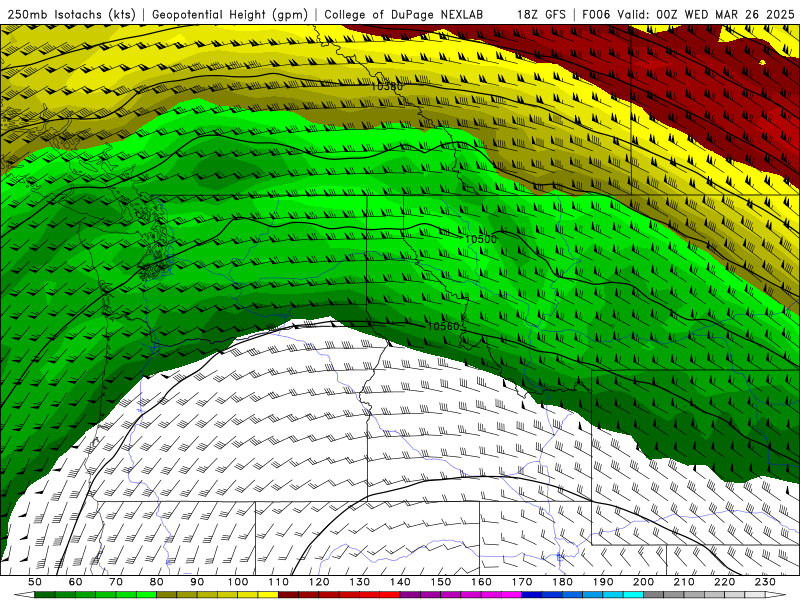Click the right arrow end of the colorbar
Screen dimensions: 800x600
tap(775, 595)
